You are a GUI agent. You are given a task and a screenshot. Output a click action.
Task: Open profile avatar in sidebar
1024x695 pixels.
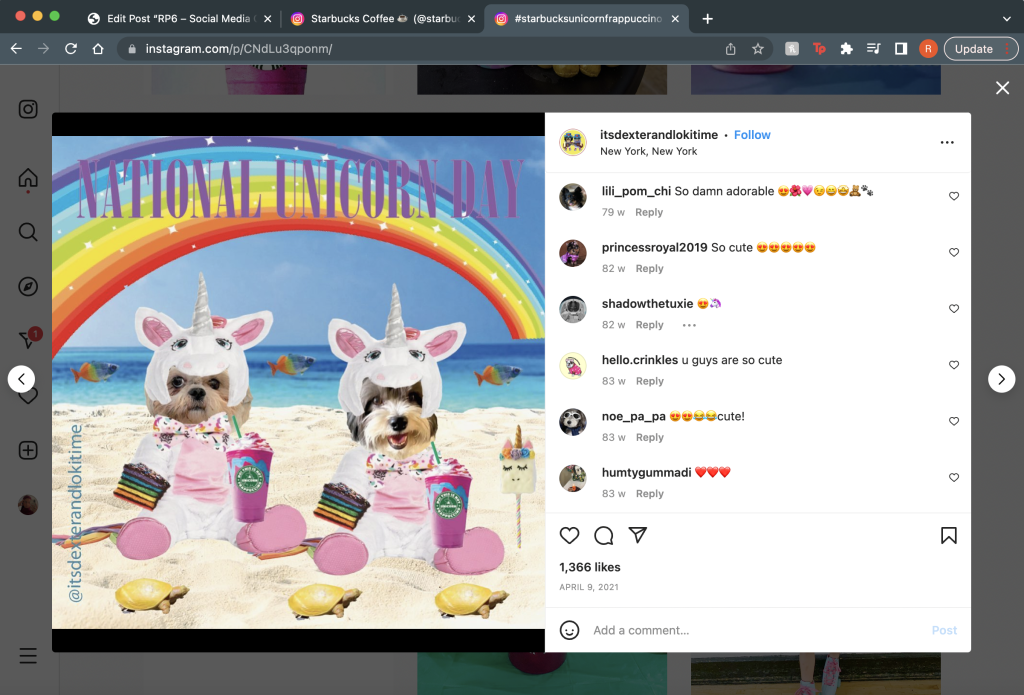(28, 504)
